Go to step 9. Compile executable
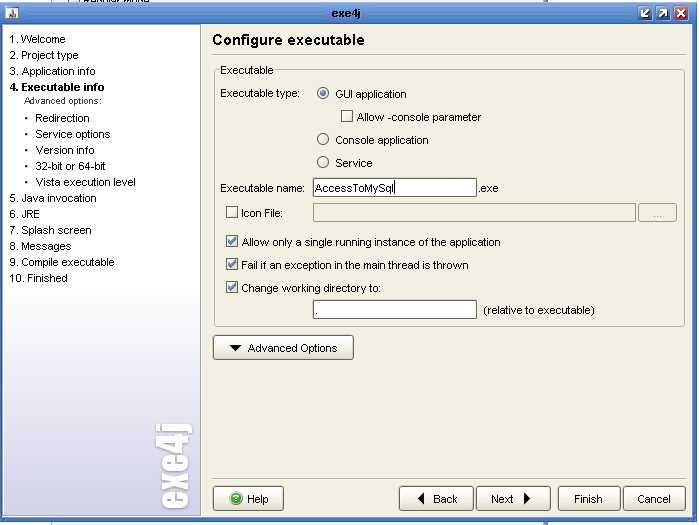The height and width of the screenshot is (525, 699). [62, 262]
